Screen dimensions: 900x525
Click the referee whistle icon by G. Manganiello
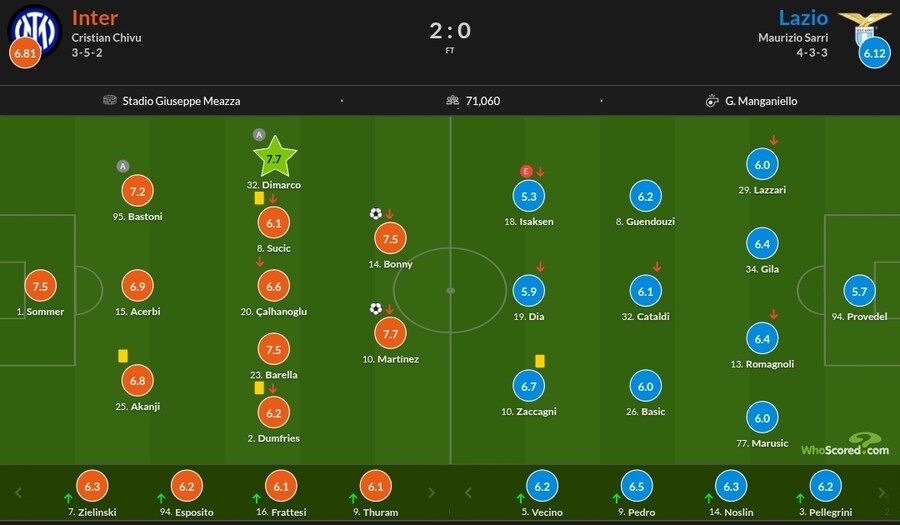point(712,101)
